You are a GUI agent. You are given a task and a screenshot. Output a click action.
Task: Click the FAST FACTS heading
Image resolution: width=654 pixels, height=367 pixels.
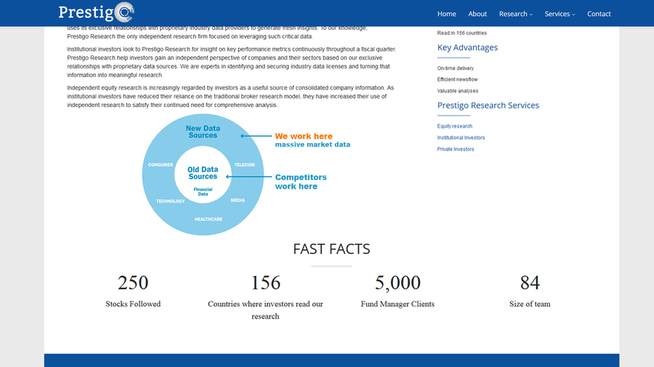pos(332,249)
